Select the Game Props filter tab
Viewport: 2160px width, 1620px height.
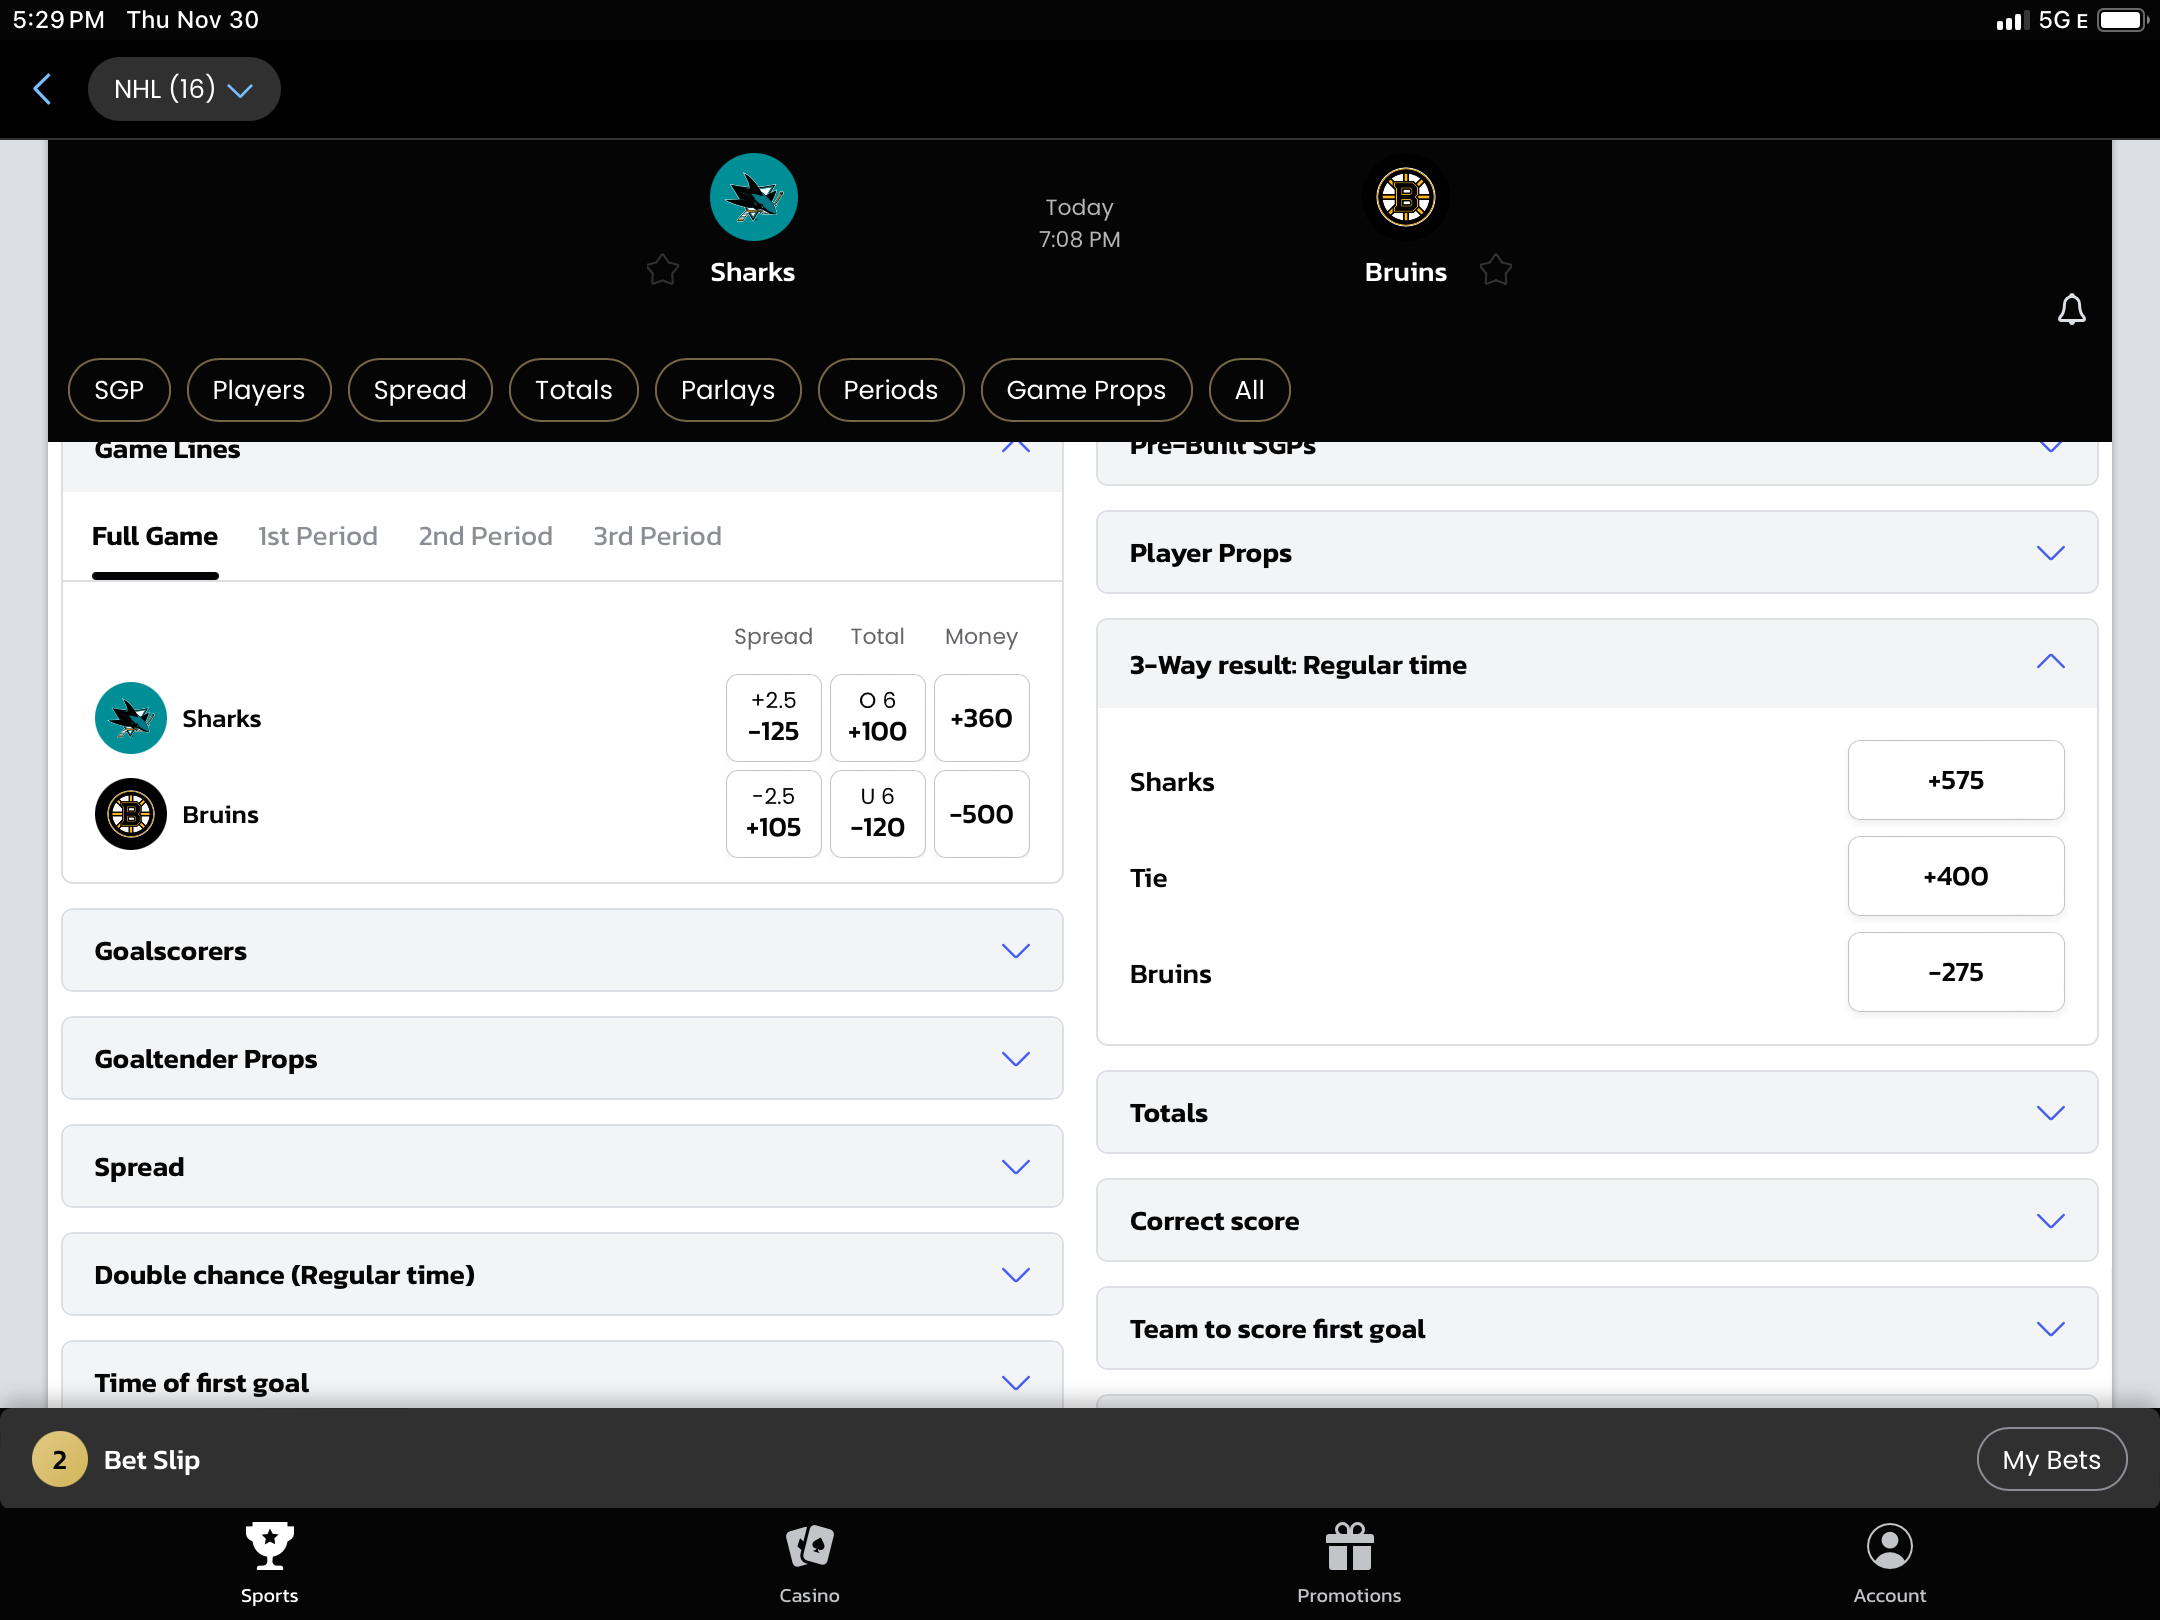pyautogui.click(x=1086, y=390)
